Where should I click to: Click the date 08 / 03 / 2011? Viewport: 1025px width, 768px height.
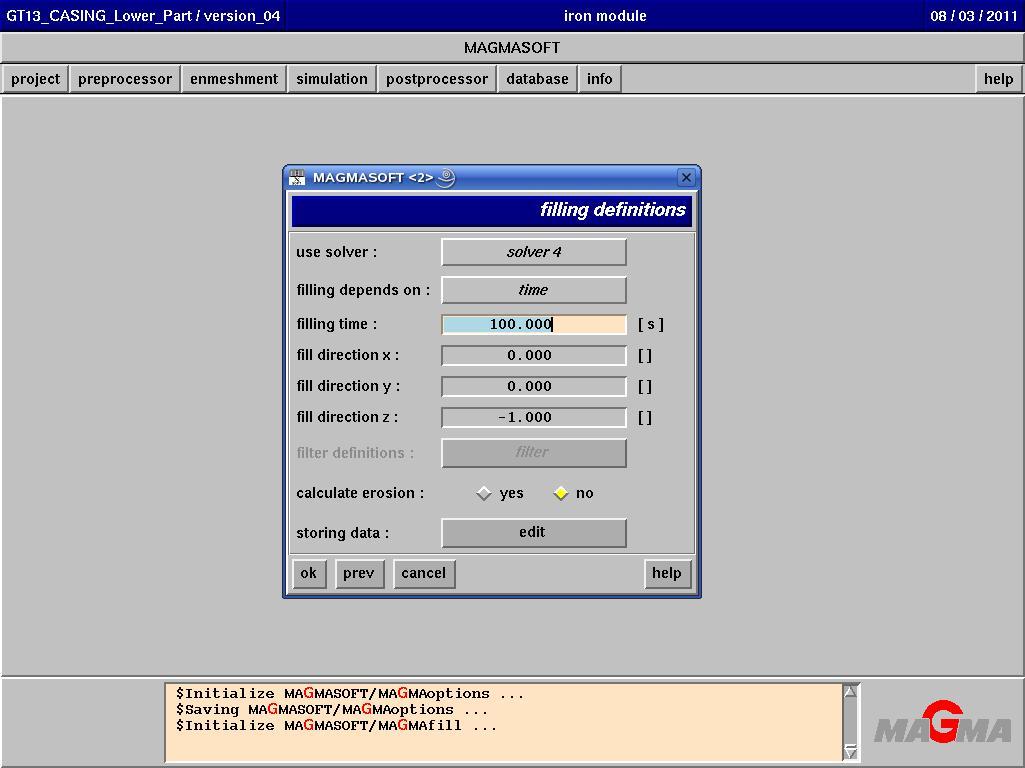pyautogui.click(x=974, y=16)
